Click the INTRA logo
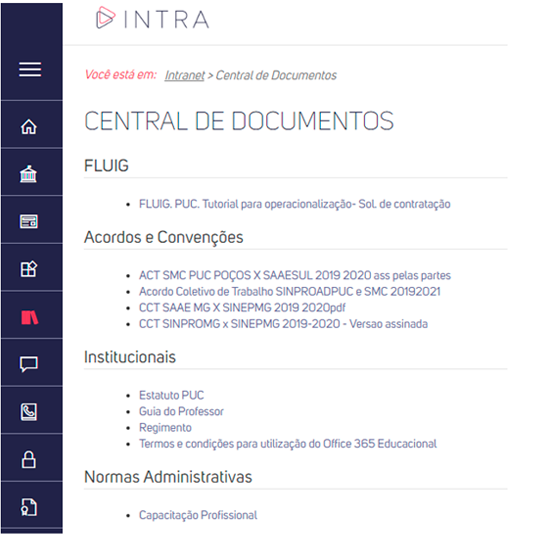Viewport: 558px width, 543px height. [x=152, y=18]
